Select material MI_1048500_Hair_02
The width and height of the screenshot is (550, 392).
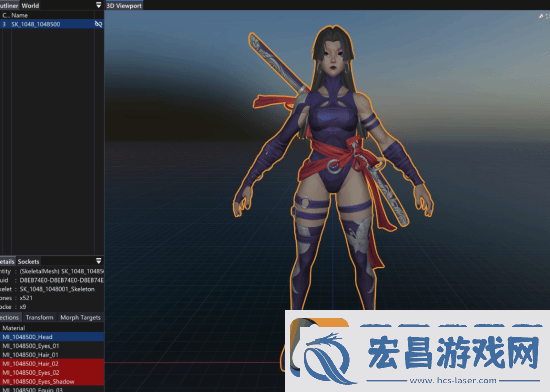click(x=52, y=364)
